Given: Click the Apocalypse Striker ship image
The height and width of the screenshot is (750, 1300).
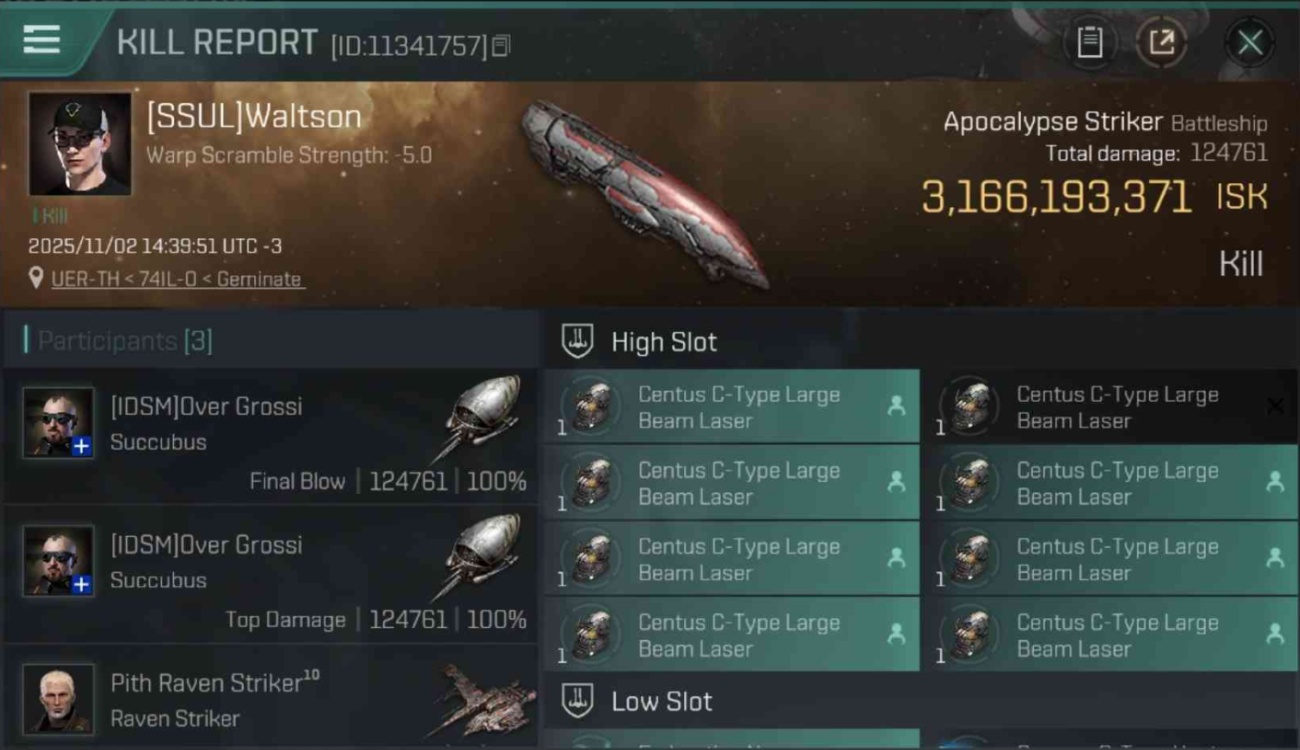Looking at the screenshot, I should [x=645, y=192].
